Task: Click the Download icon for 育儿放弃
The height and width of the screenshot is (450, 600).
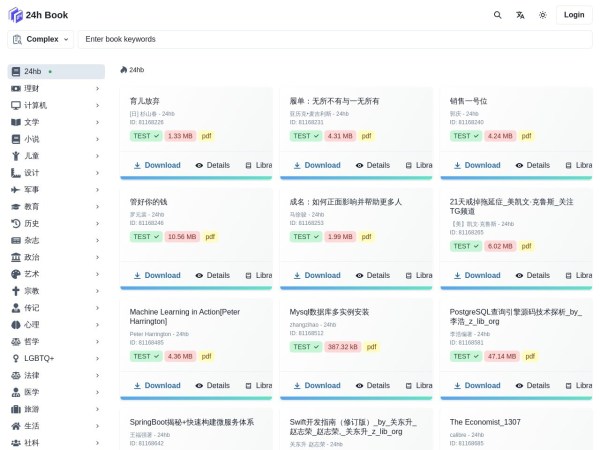Action: tap(136, 165)
